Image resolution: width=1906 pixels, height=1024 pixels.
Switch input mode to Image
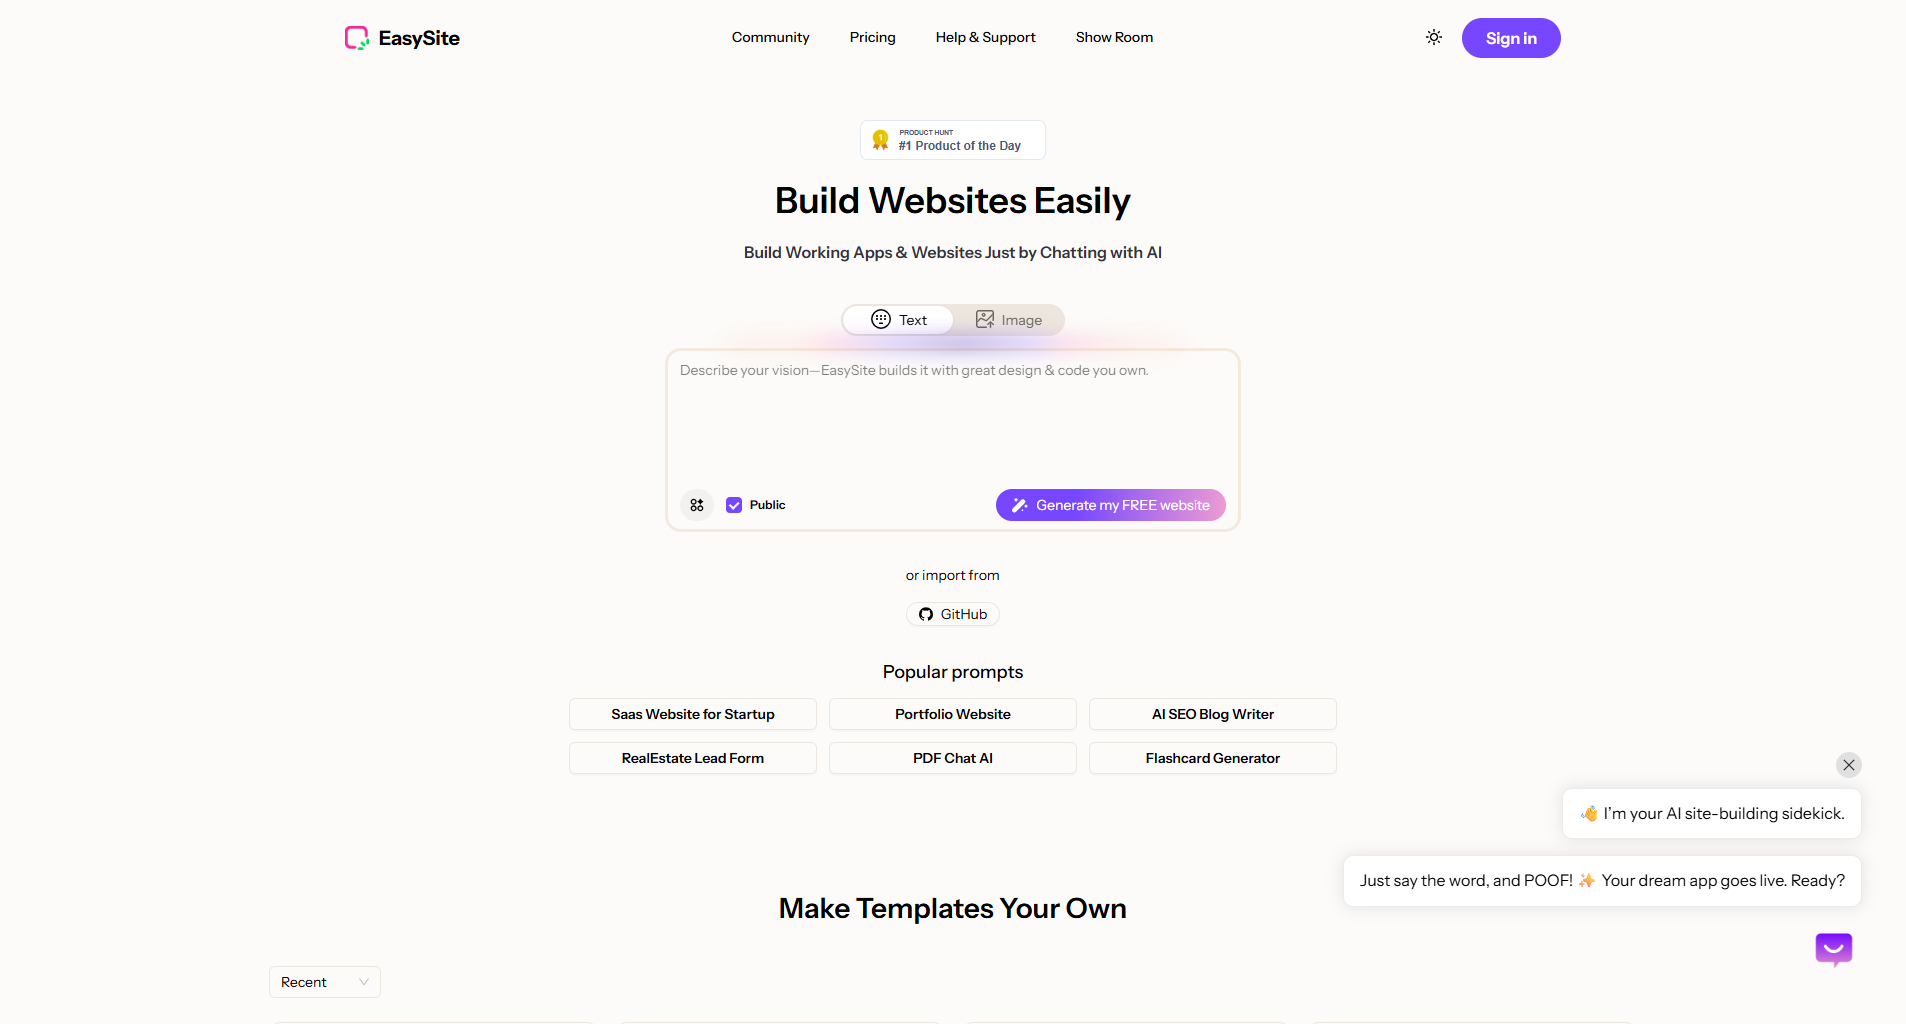[x=1008, y=320]
